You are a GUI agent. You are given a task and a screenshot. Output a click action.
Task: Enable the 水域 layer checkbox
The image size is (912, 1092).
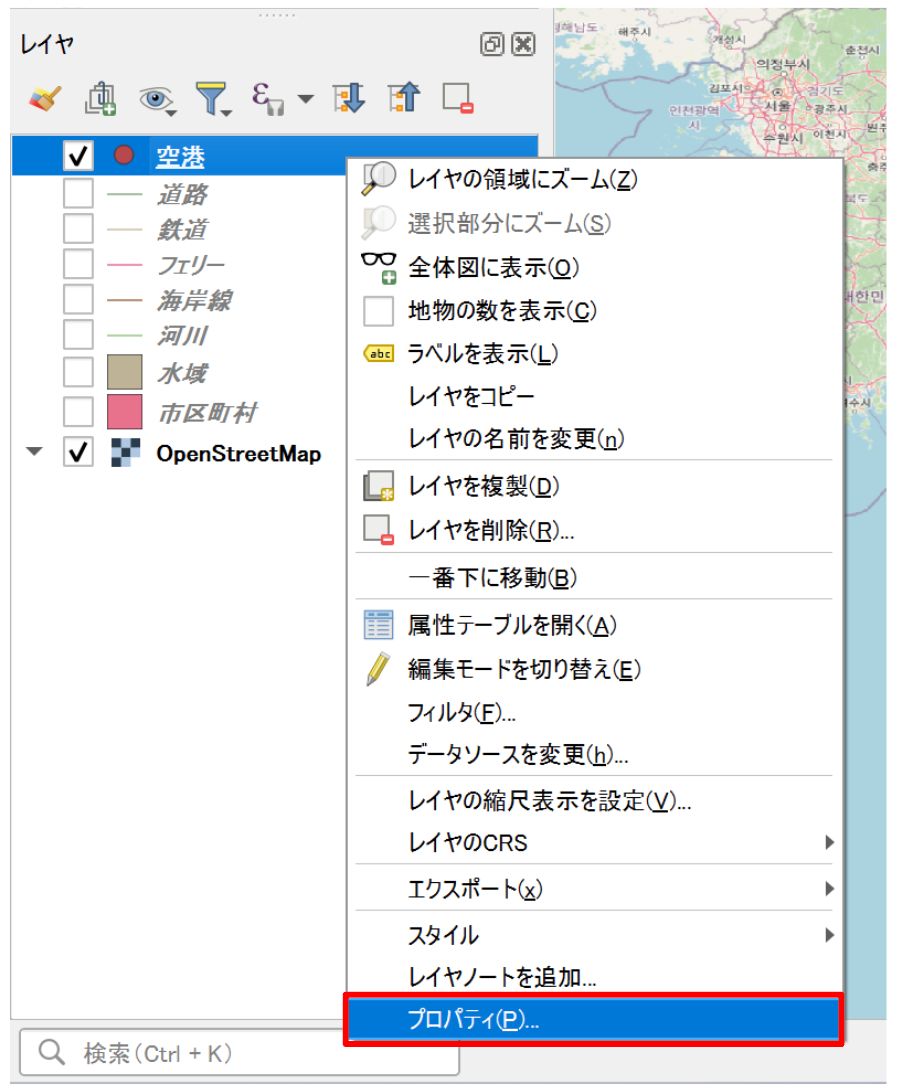(78, 372)
